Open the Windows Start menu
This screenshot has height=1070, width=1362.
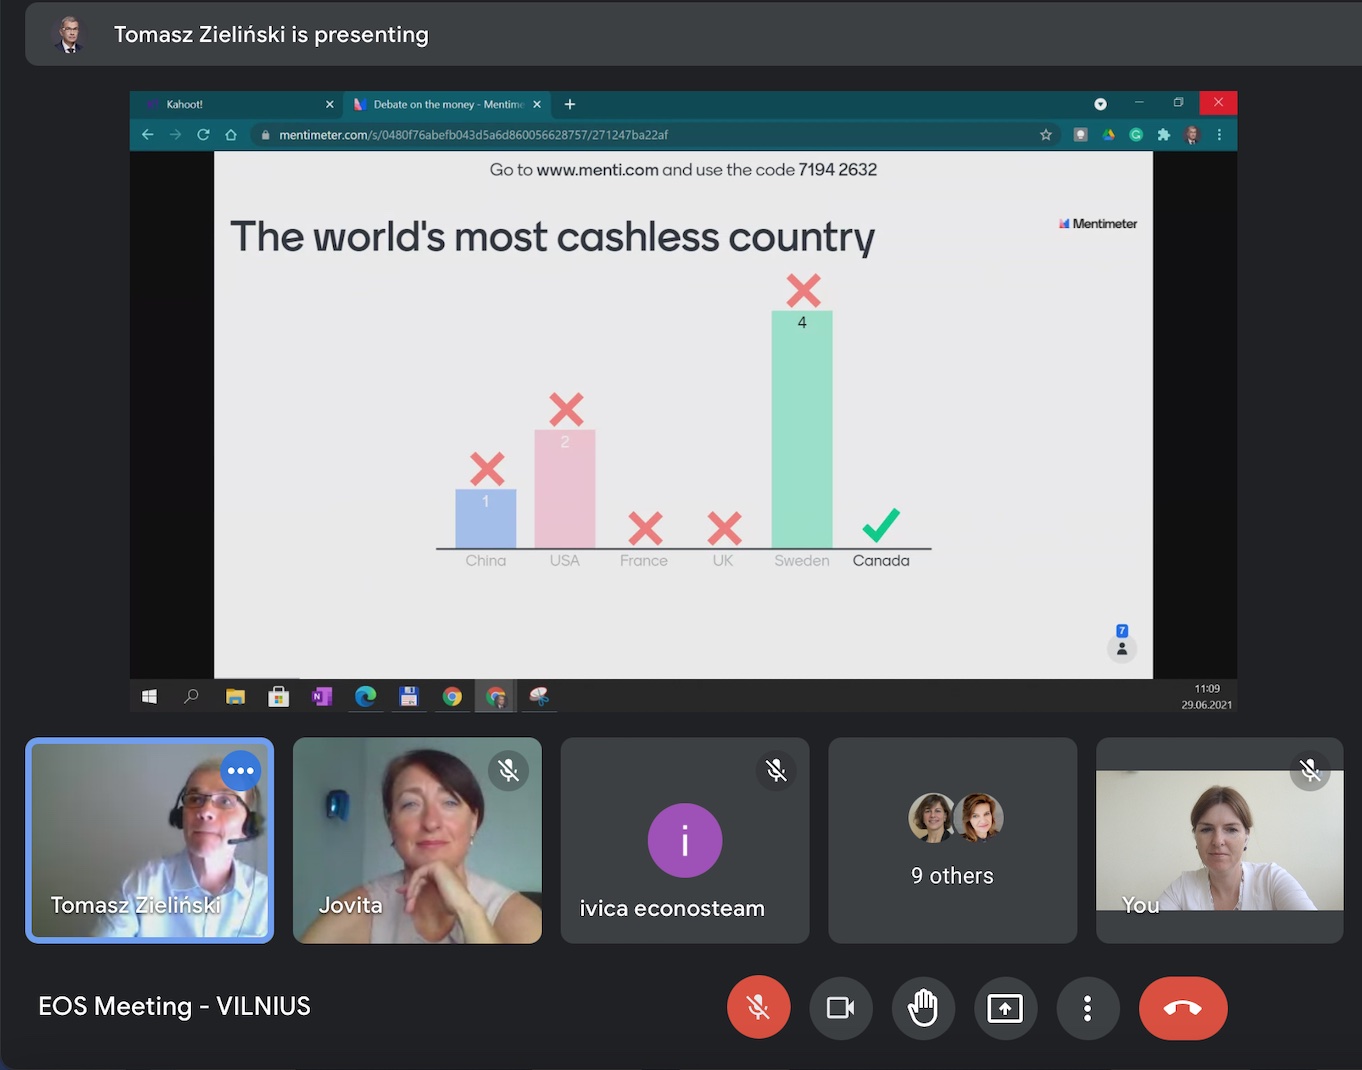149,697
